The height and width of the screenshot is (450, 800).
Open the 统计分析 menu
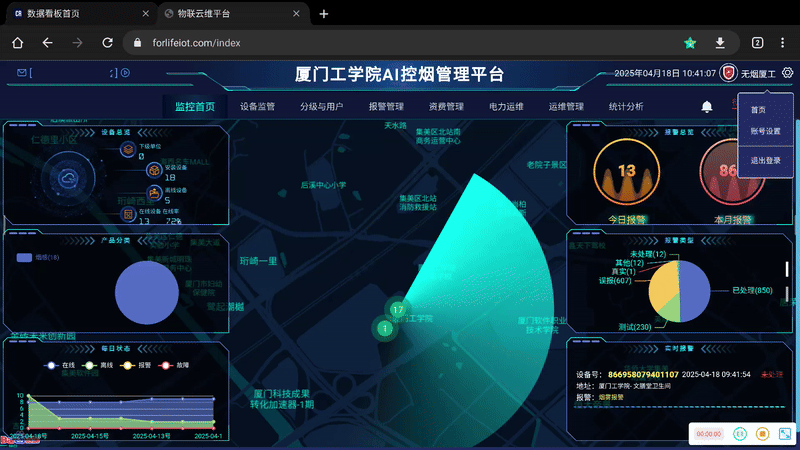626,107
